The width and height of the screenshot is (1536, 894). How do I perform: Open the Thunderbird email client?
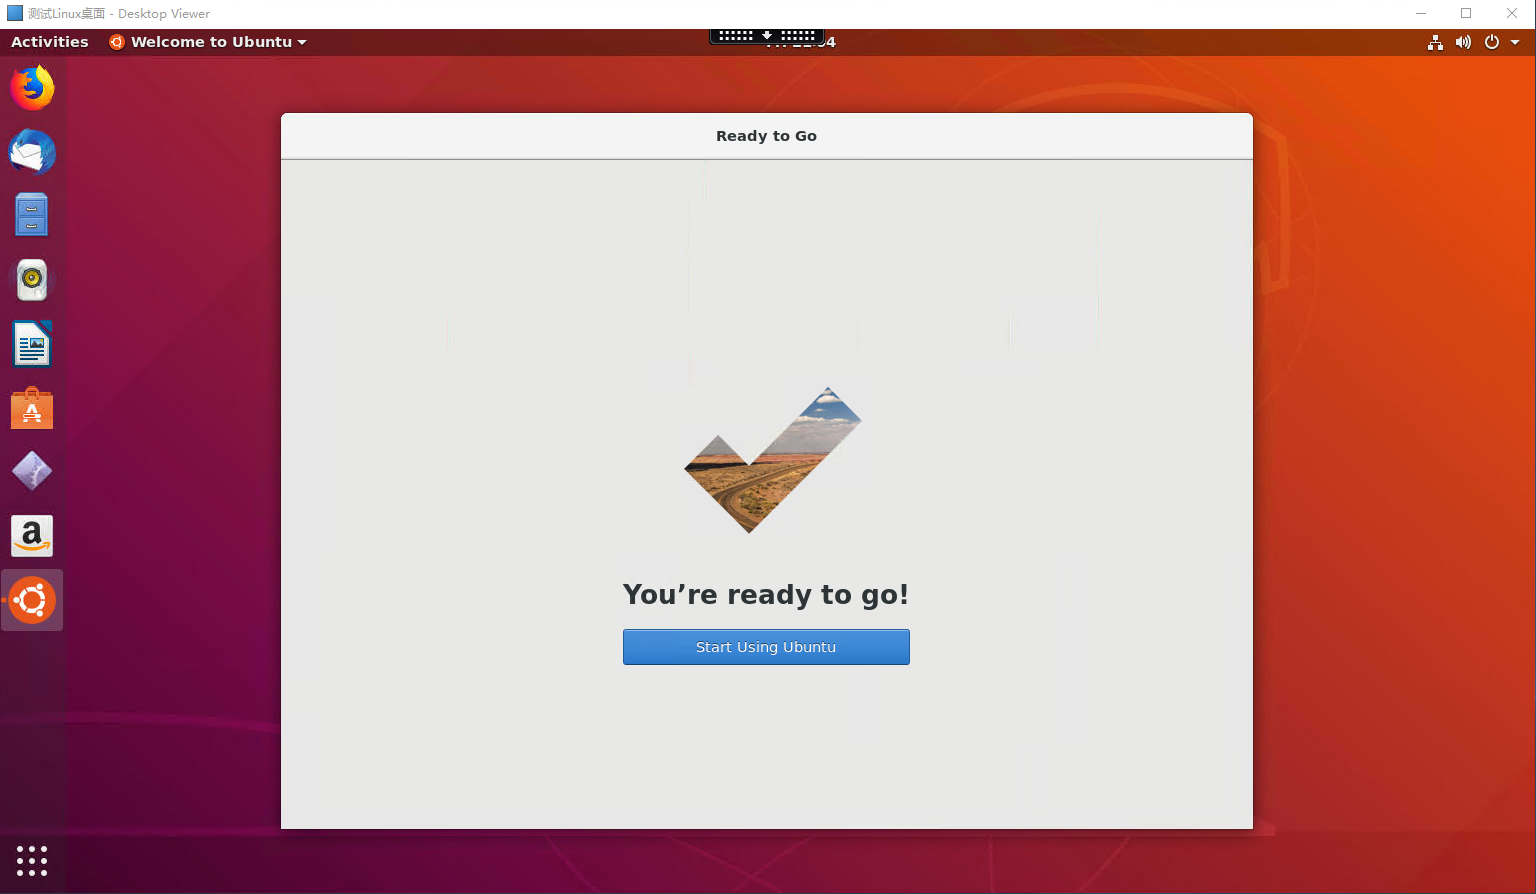[x=31, y=151]
